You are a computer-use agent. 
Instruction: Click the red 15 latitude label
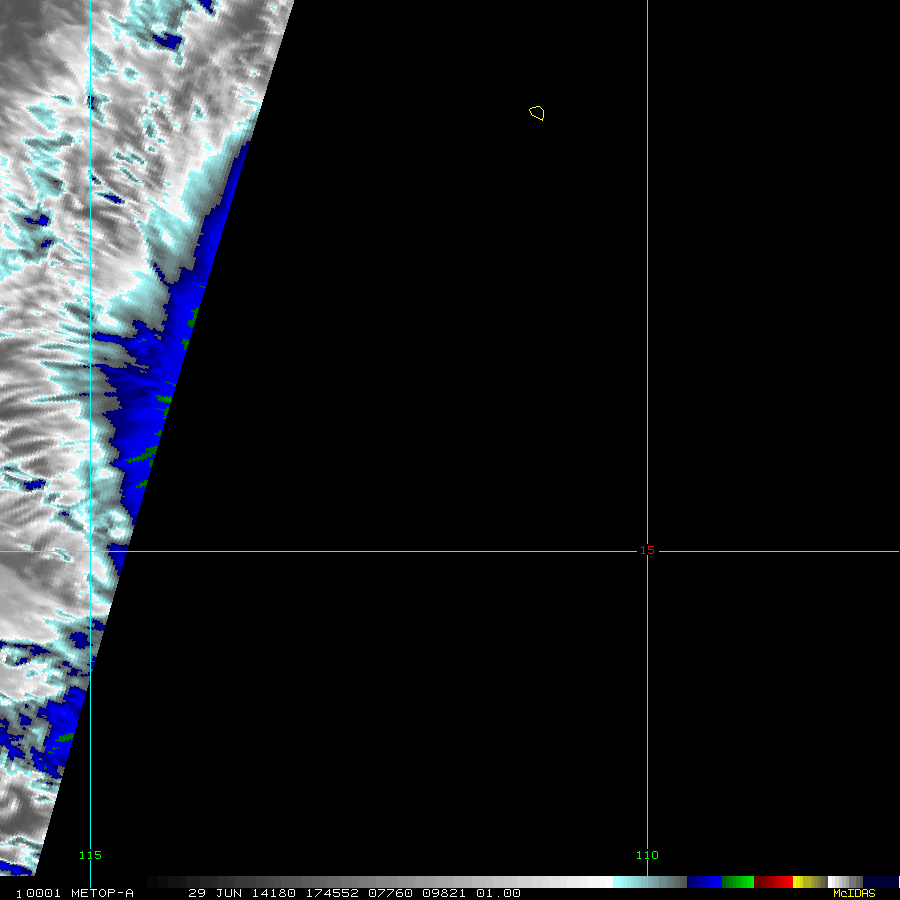click(647, 550)
